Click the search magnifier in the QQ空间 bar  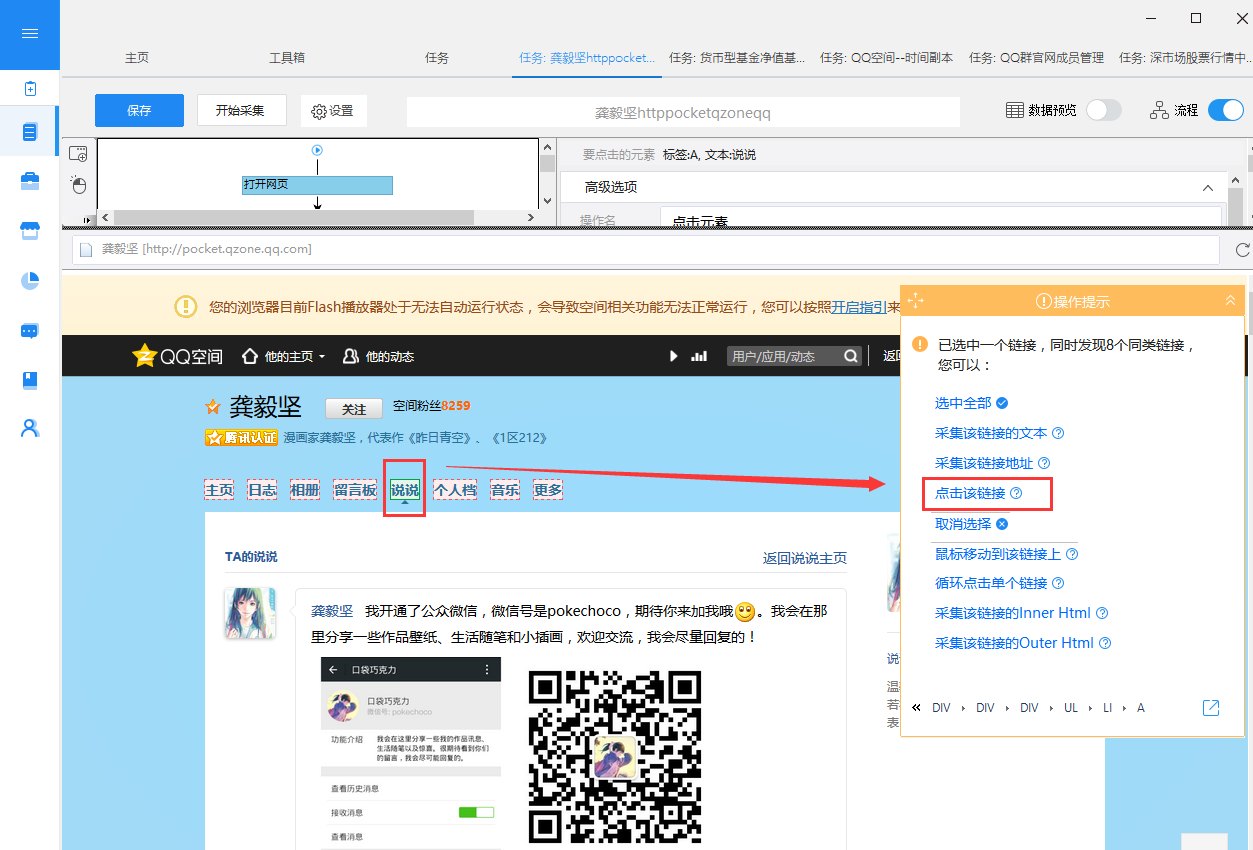point(850,356)
